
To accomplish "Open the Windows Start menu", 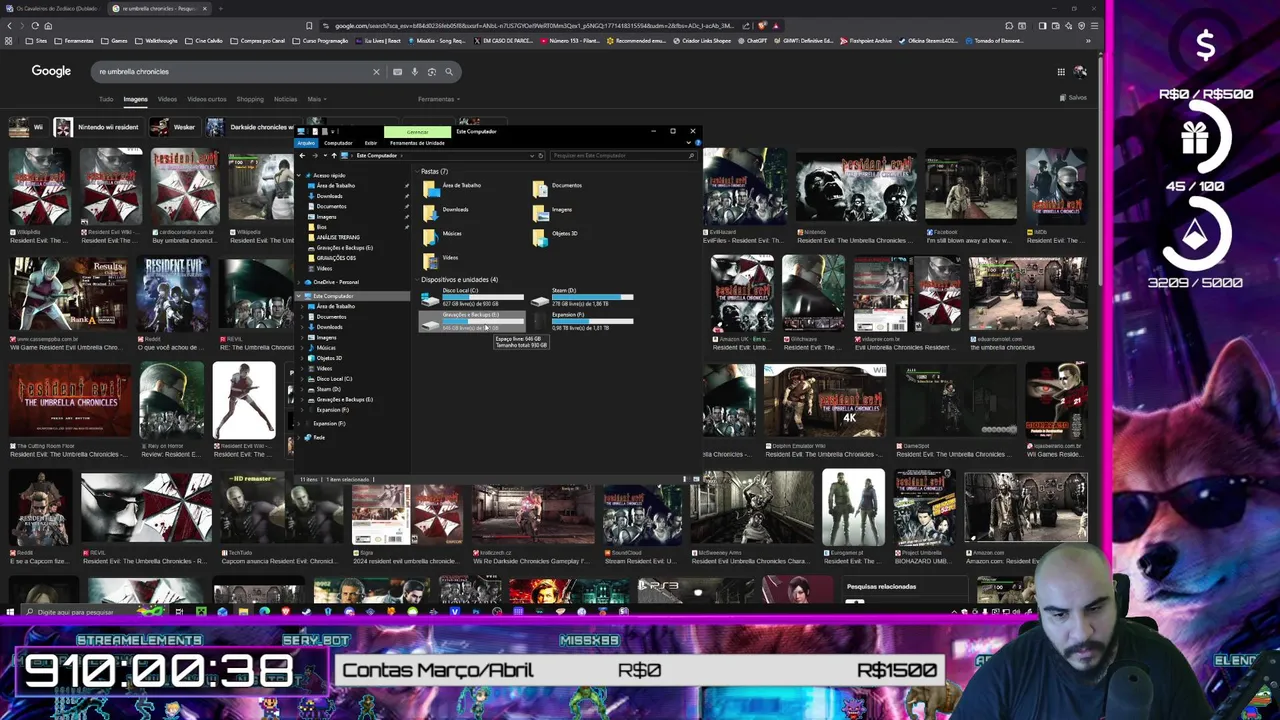I will coord(10,612).
